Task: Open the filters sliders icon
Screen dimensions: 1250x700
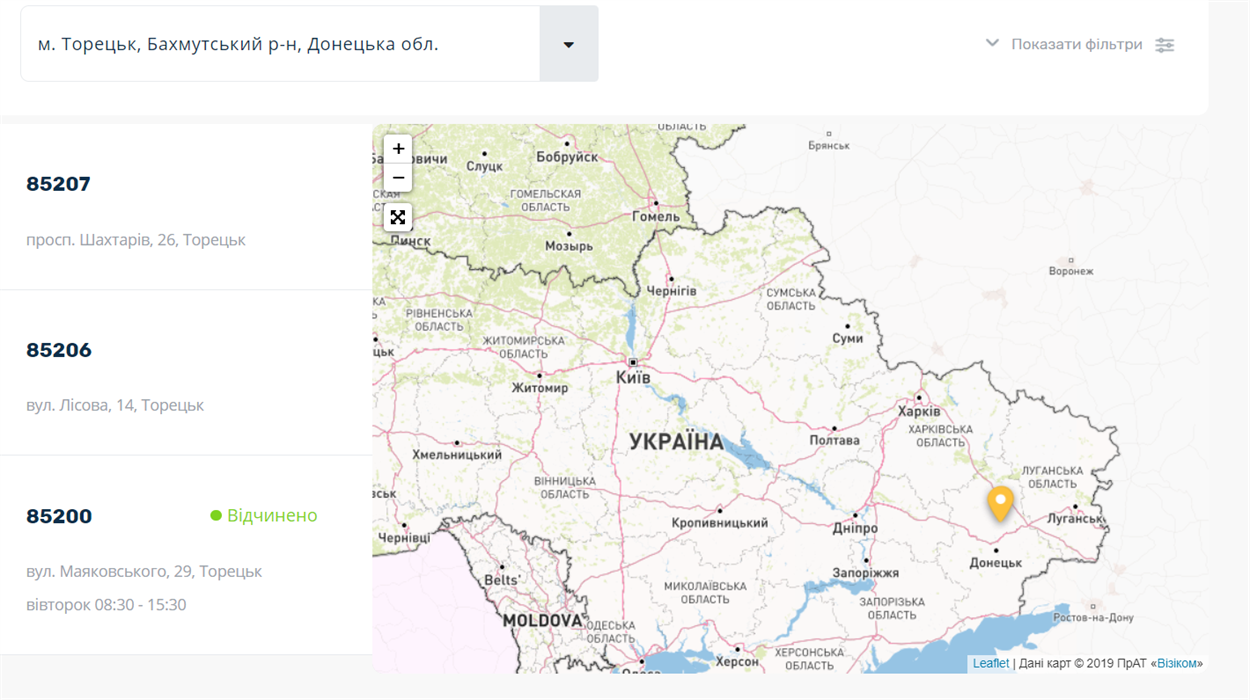Action: [1165, 44]
